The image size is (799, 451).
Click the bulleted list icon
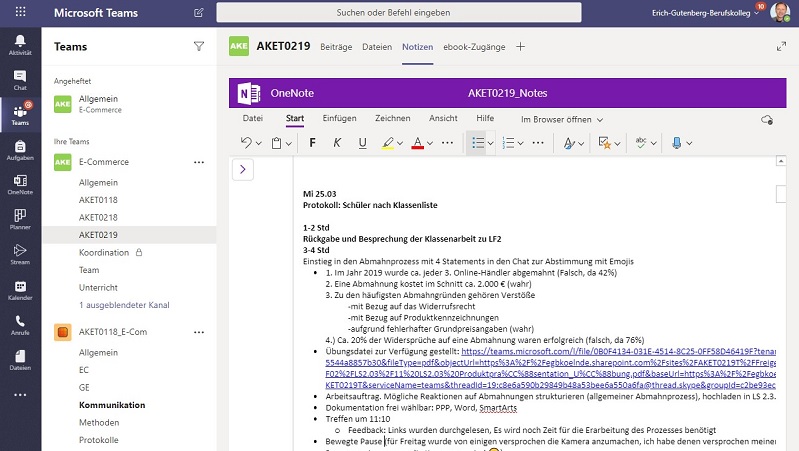478,143
